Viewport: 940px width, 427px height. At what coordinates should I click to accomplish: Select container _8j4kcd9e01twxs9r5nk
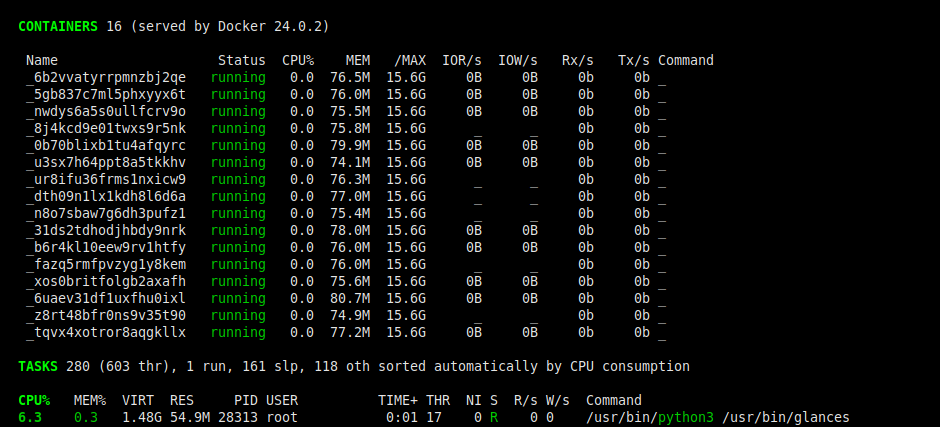click(106, 128)
